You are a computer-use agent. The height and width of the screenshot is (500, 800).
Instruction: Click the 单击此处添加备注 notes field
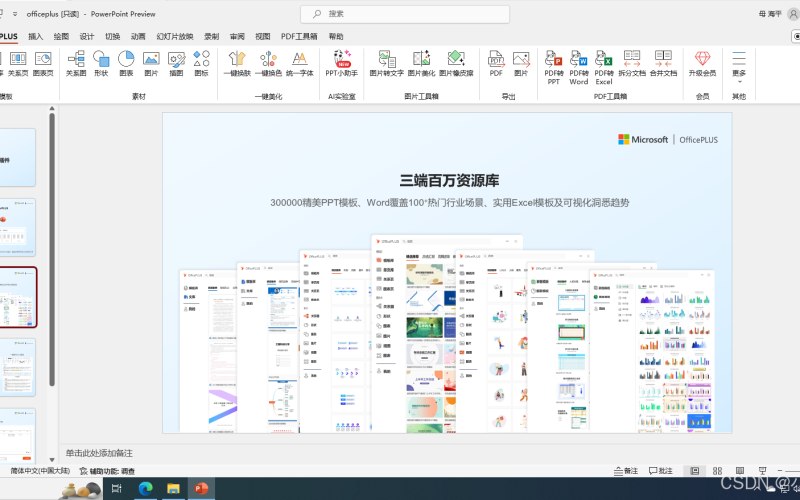[x=99, y=453]
